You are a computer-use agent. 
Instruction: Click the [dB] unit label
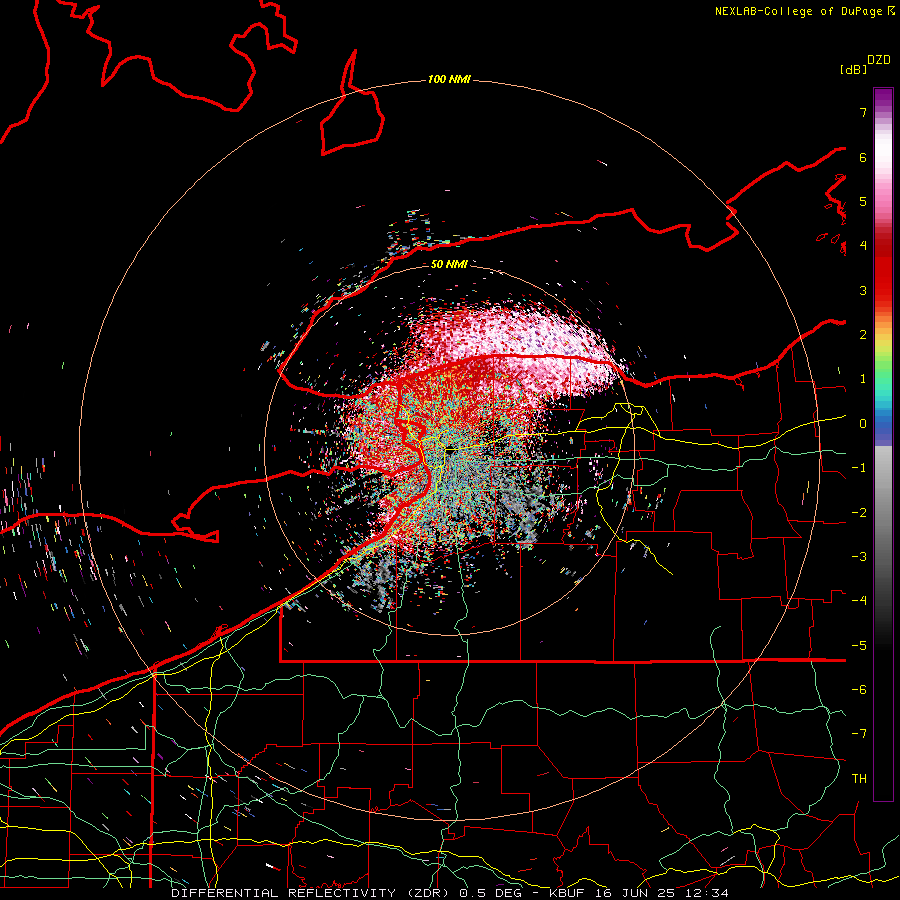(x=853, y=69)
